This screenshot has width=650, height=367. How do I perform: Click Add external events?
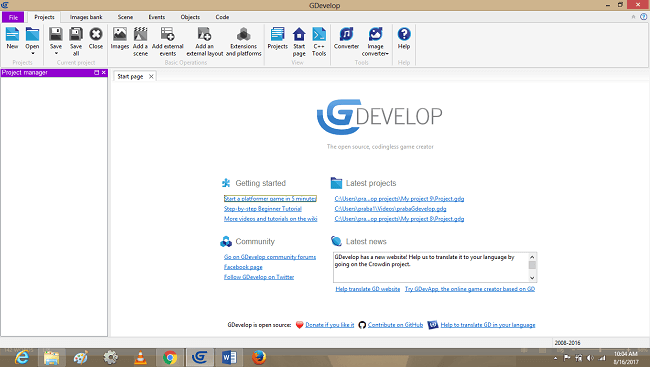pos(167,41)
